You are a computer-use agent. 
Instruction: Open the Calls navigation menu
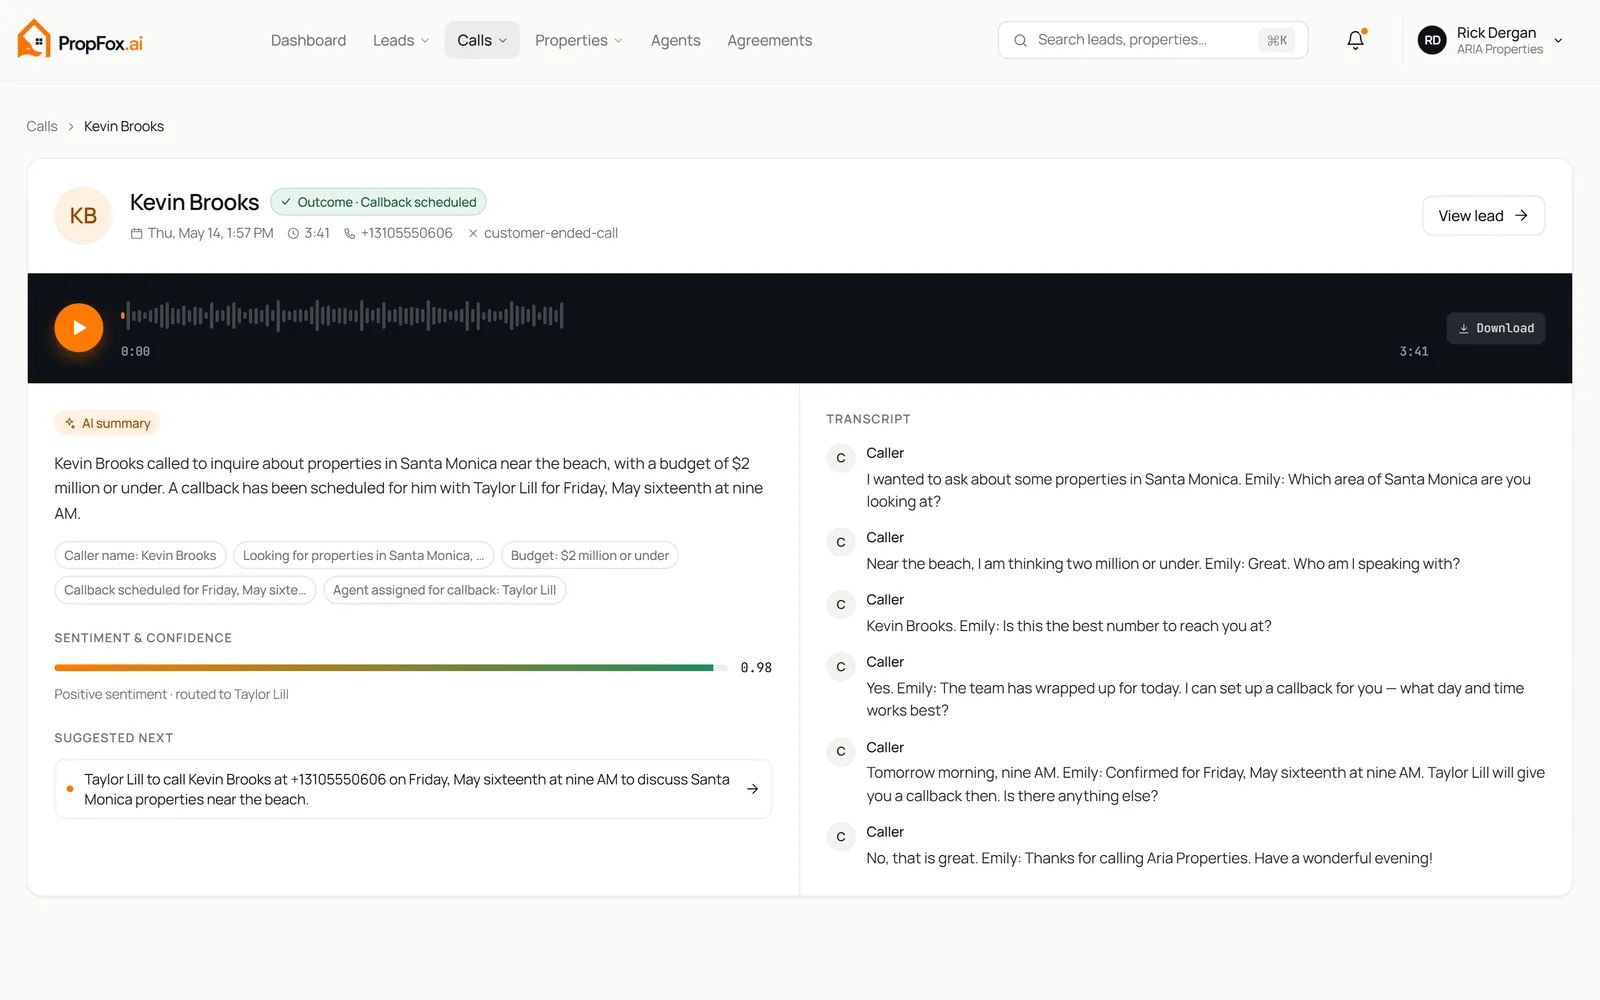point(482,40)
